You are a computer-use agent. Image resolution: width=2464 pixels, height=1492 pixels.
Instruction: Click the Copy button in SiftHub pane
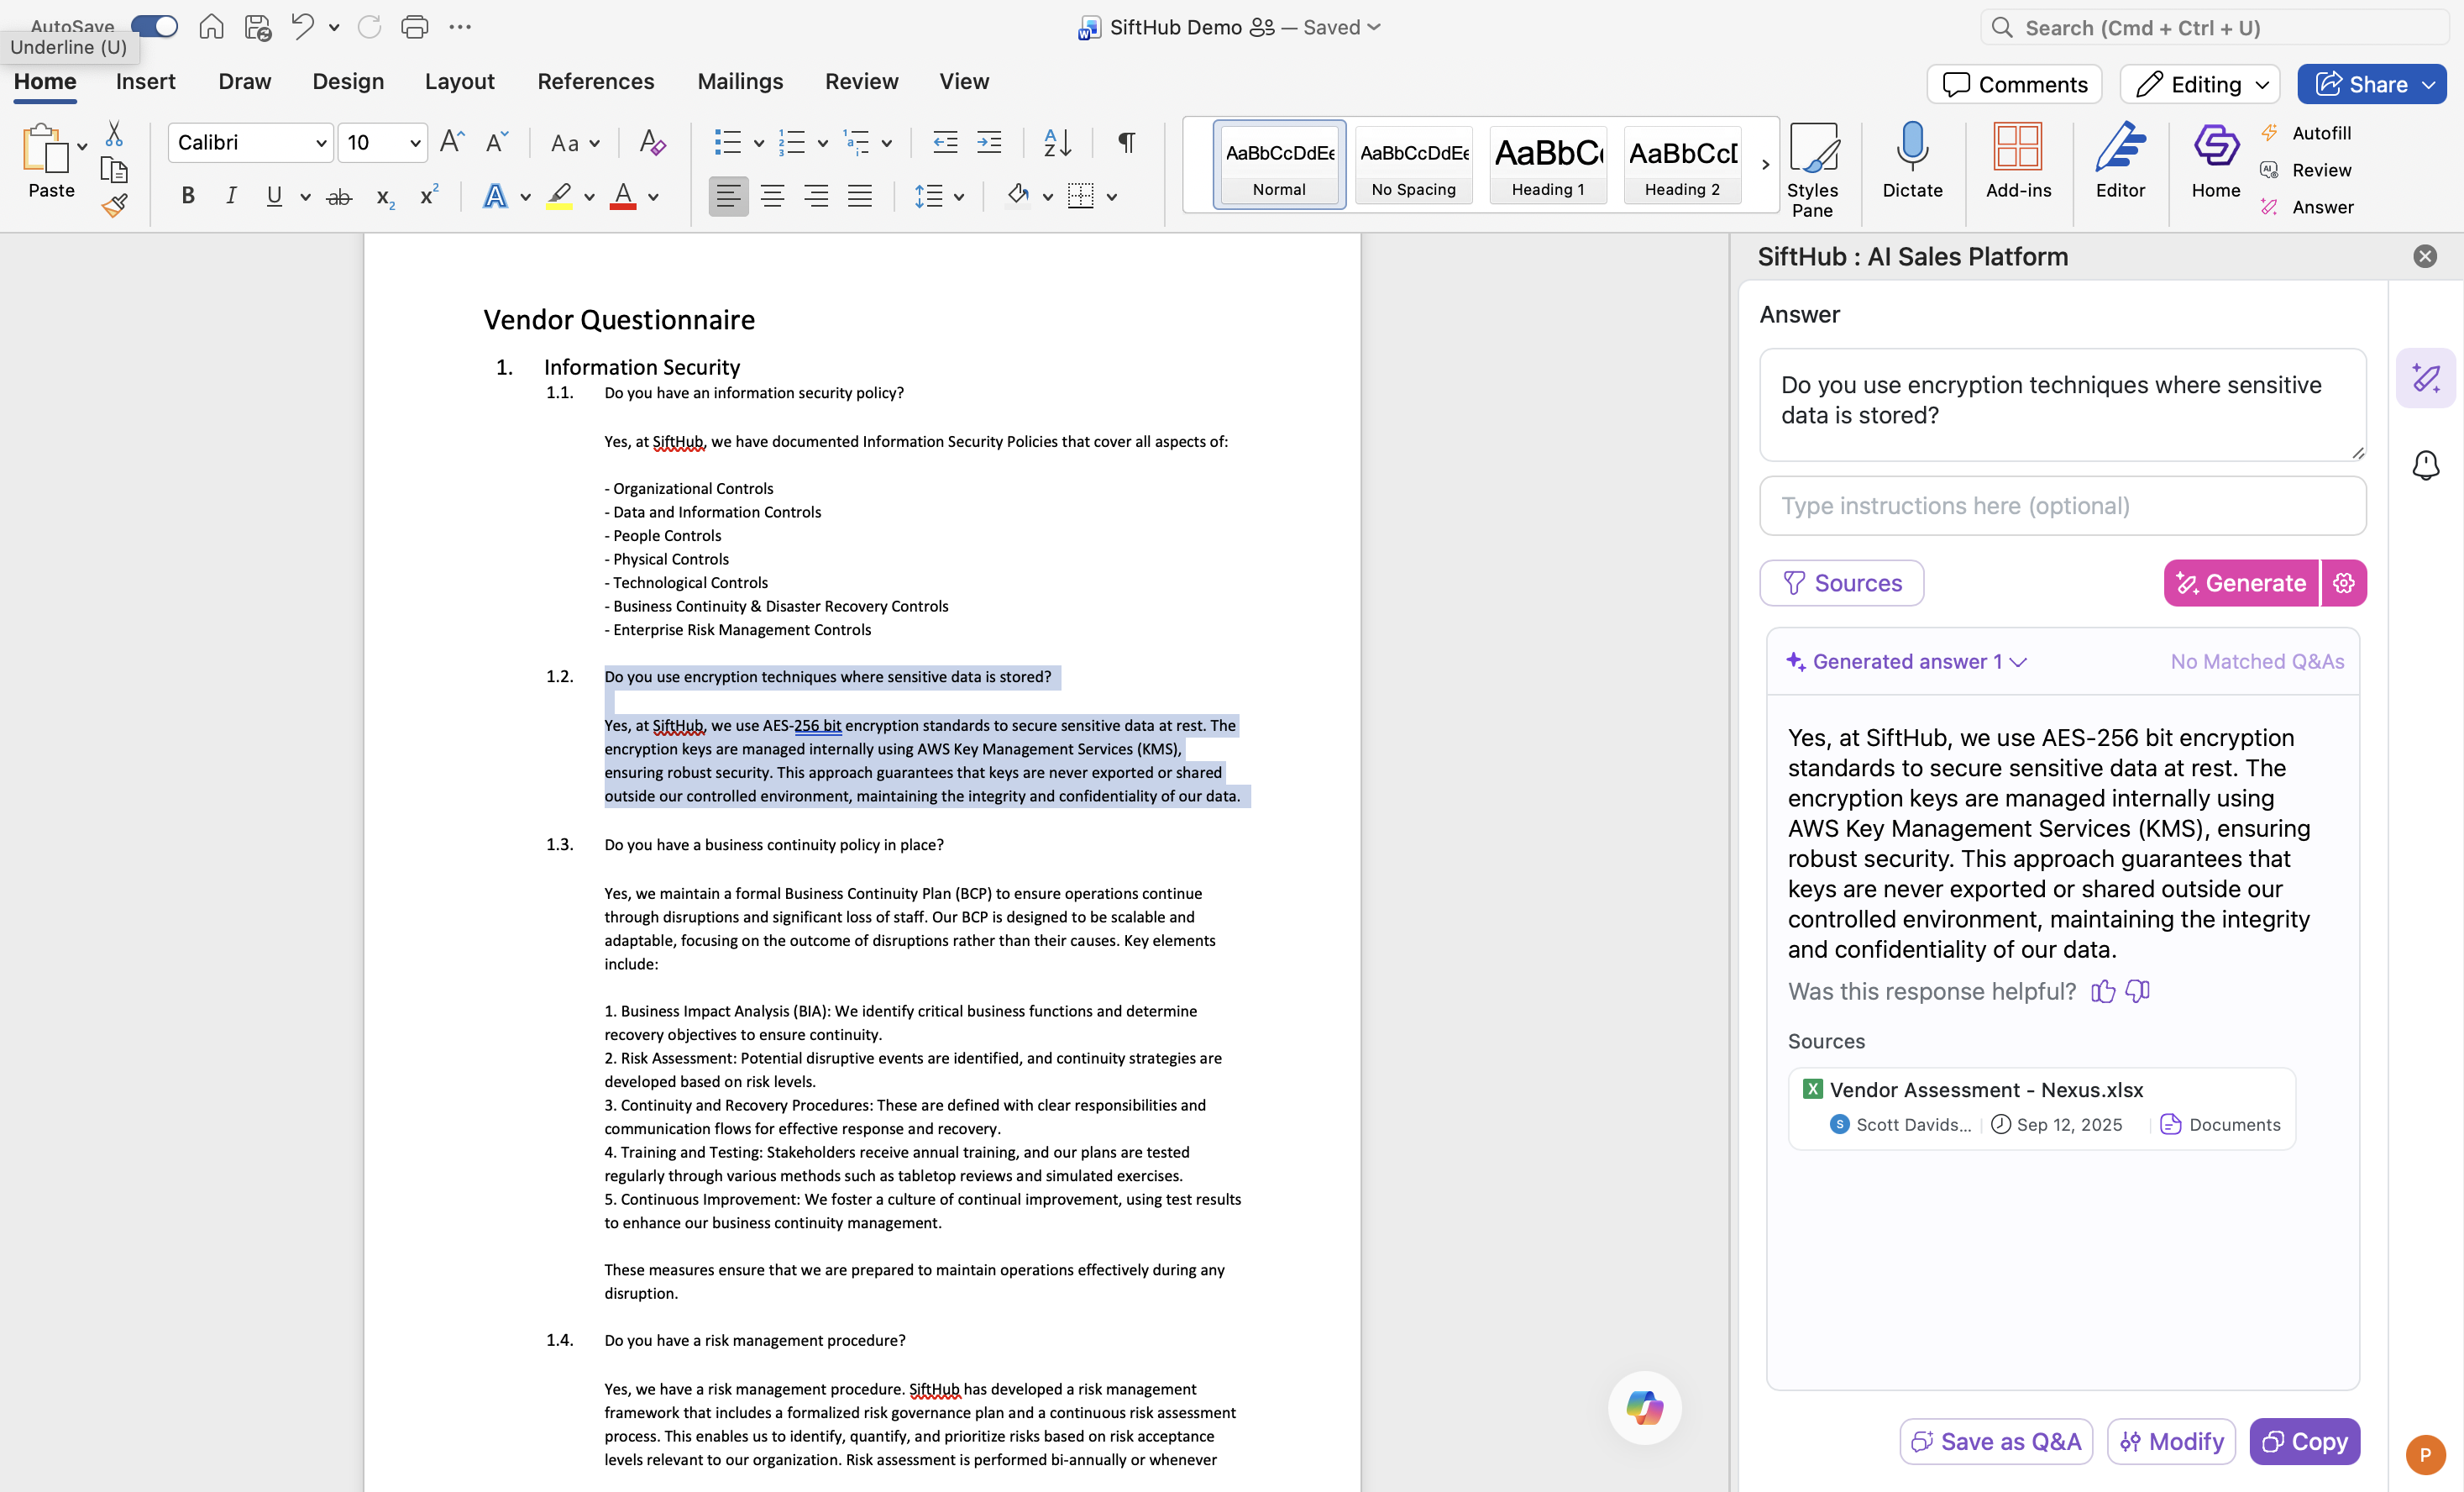[2304, 1441]
